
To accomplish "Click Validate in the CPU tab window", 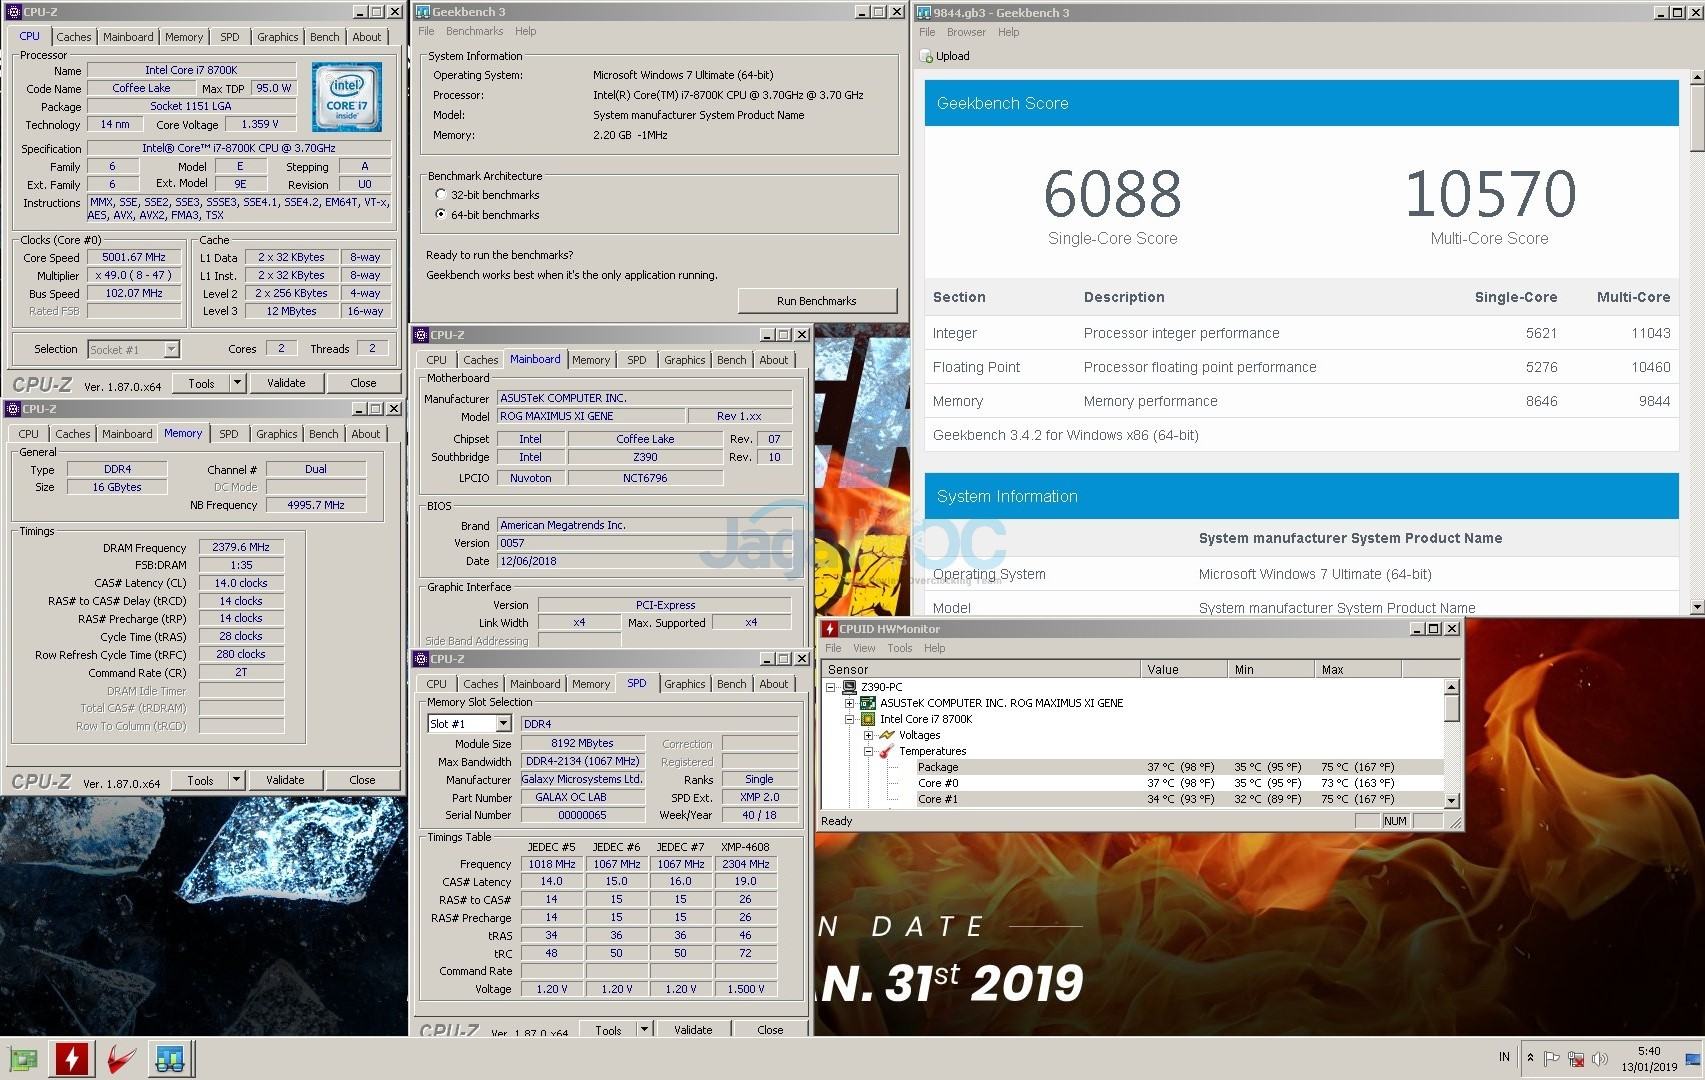I will [x=286, y=383].
